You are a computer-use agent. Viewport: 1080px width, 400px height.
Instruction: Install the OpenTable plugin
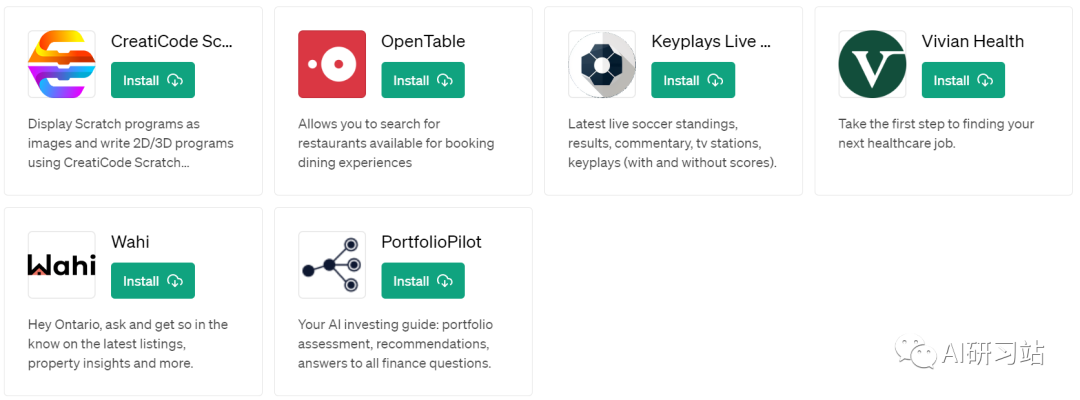coord(423,81)
